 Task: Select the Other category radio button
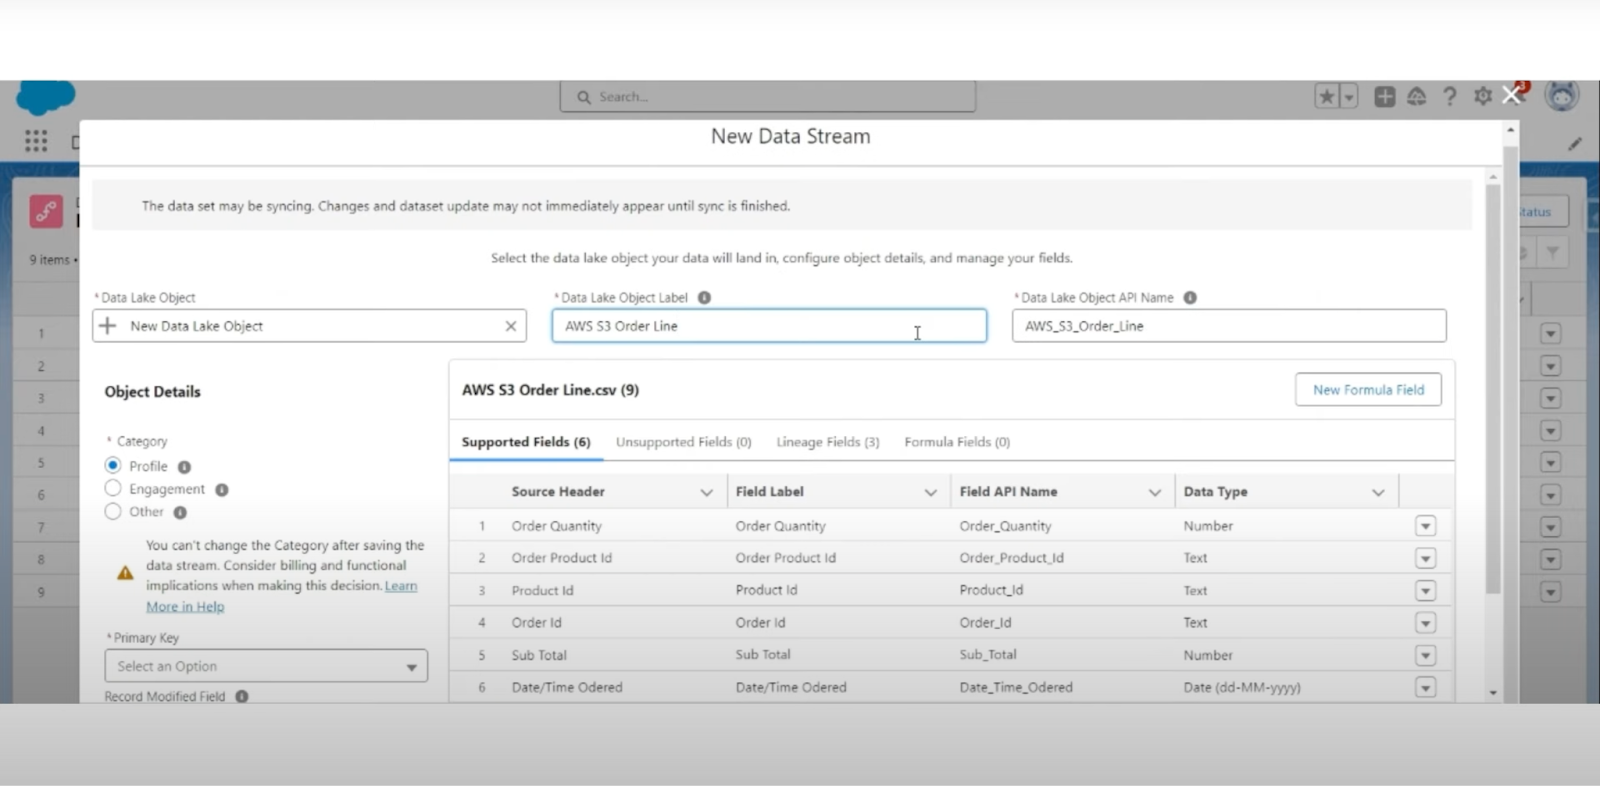113,511
